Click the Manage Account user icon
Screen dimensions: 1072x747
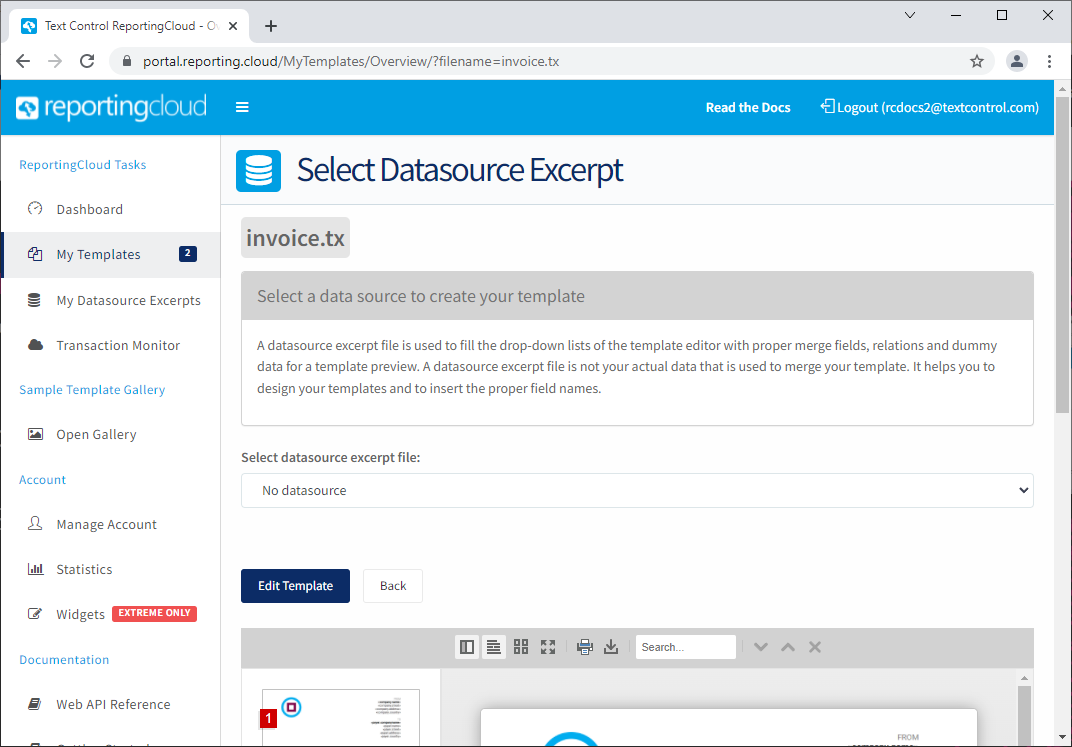click(x=35, y=524)
